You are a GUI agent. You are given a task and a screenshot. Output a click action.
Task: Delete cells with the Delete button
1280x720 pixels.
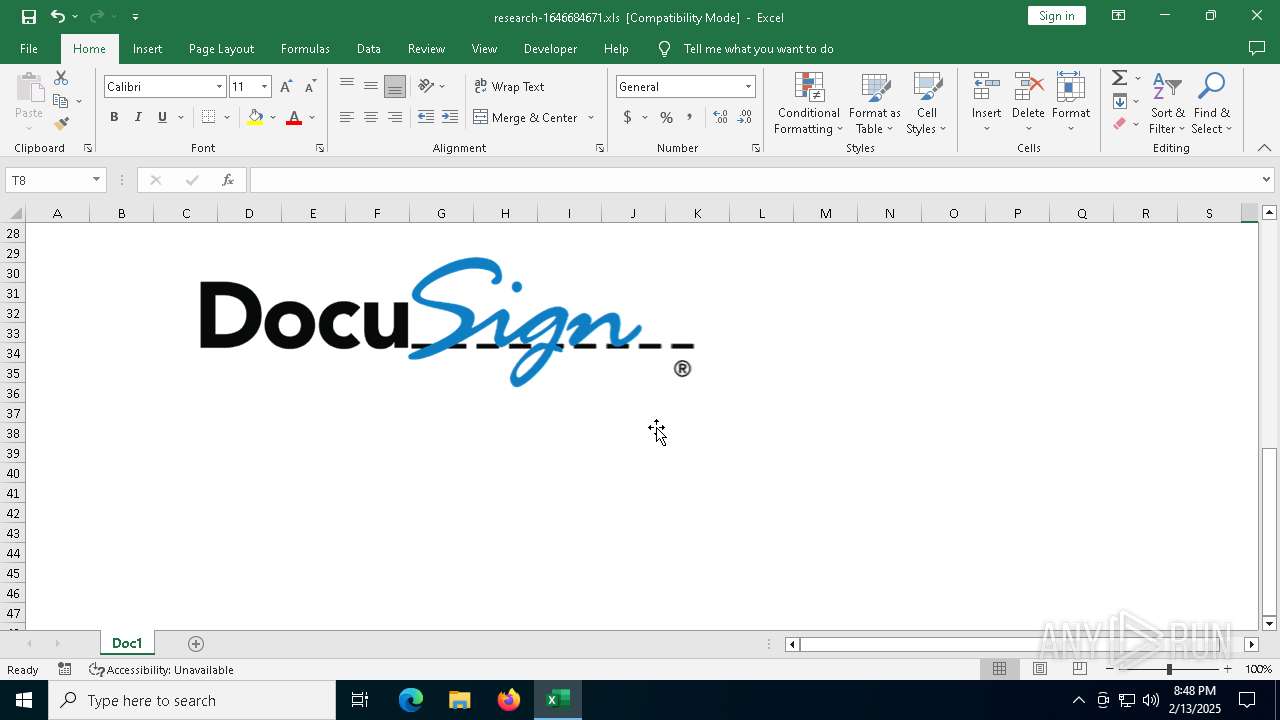click(x=1028, y=103)
